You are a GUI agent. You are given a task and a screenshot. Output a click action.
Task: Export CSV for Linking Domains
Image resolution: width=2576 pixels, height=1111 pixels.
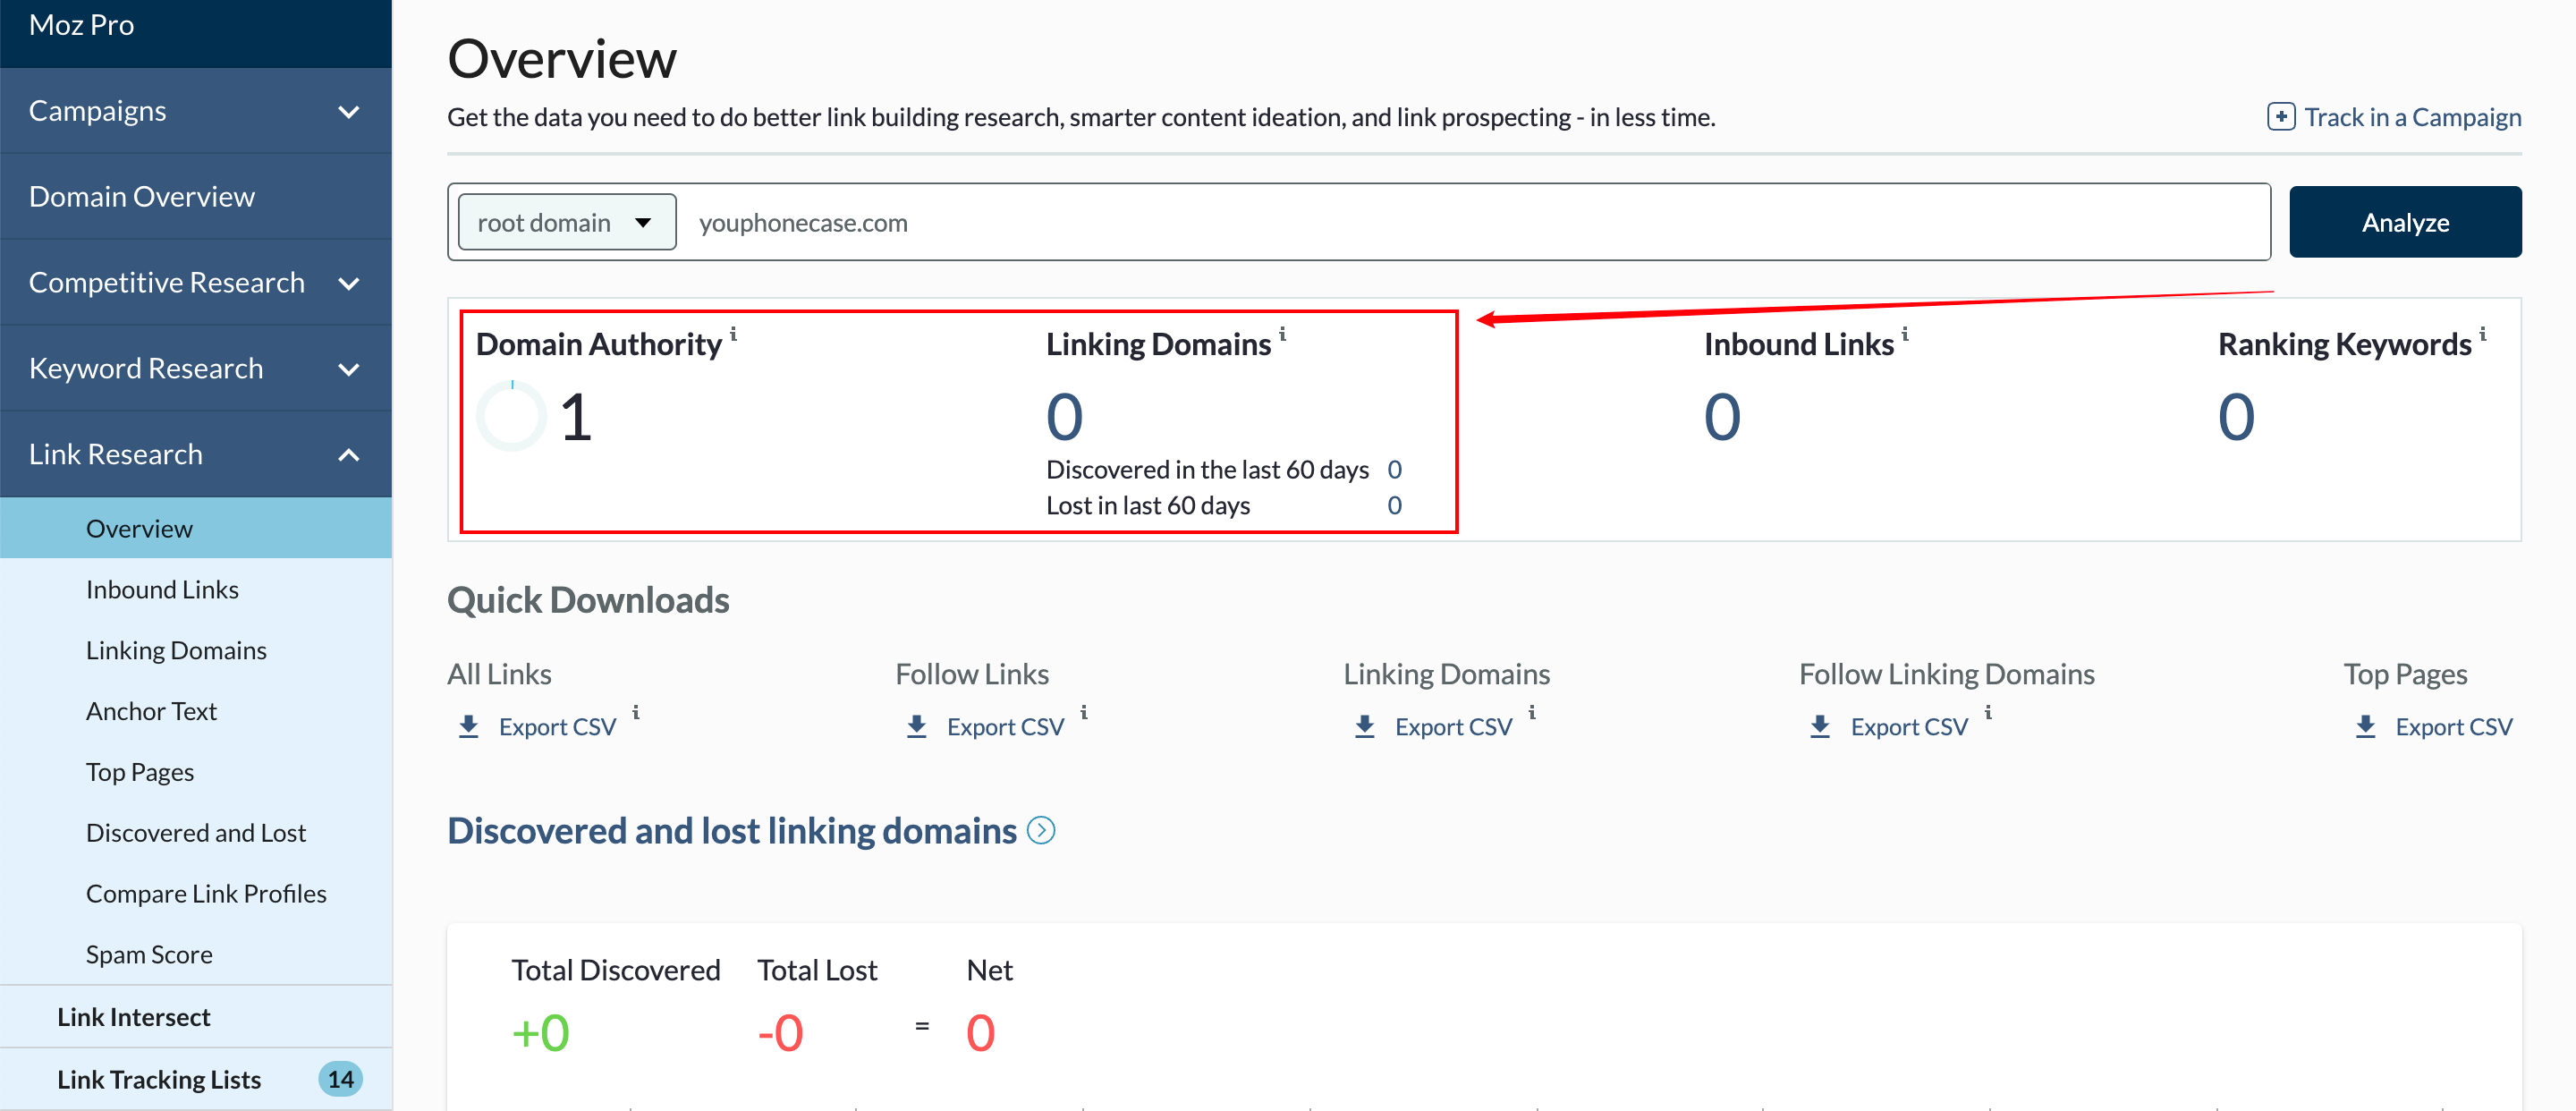pyautogui.click(x=1453, y=727)
